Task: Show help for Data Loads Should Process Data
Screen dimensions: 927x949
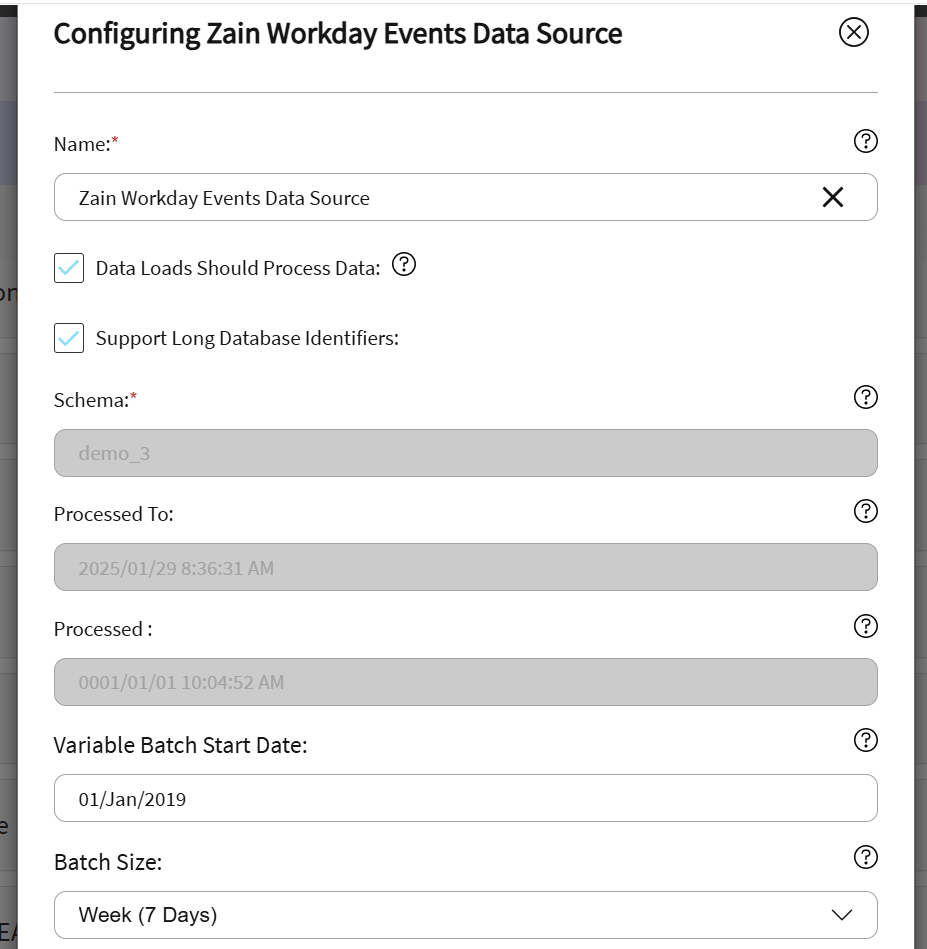Action: 403,265
